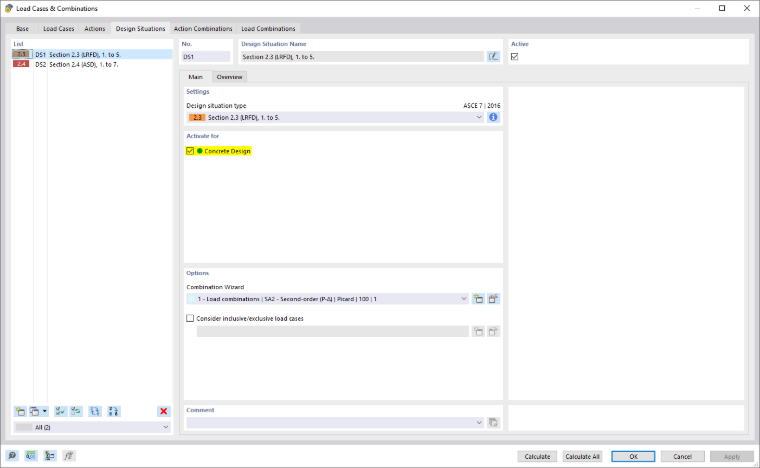This screenshot has height=468, width=760.
Task: Maximize the Load Cases & Combinations window
Action: (x=722, y=8)
